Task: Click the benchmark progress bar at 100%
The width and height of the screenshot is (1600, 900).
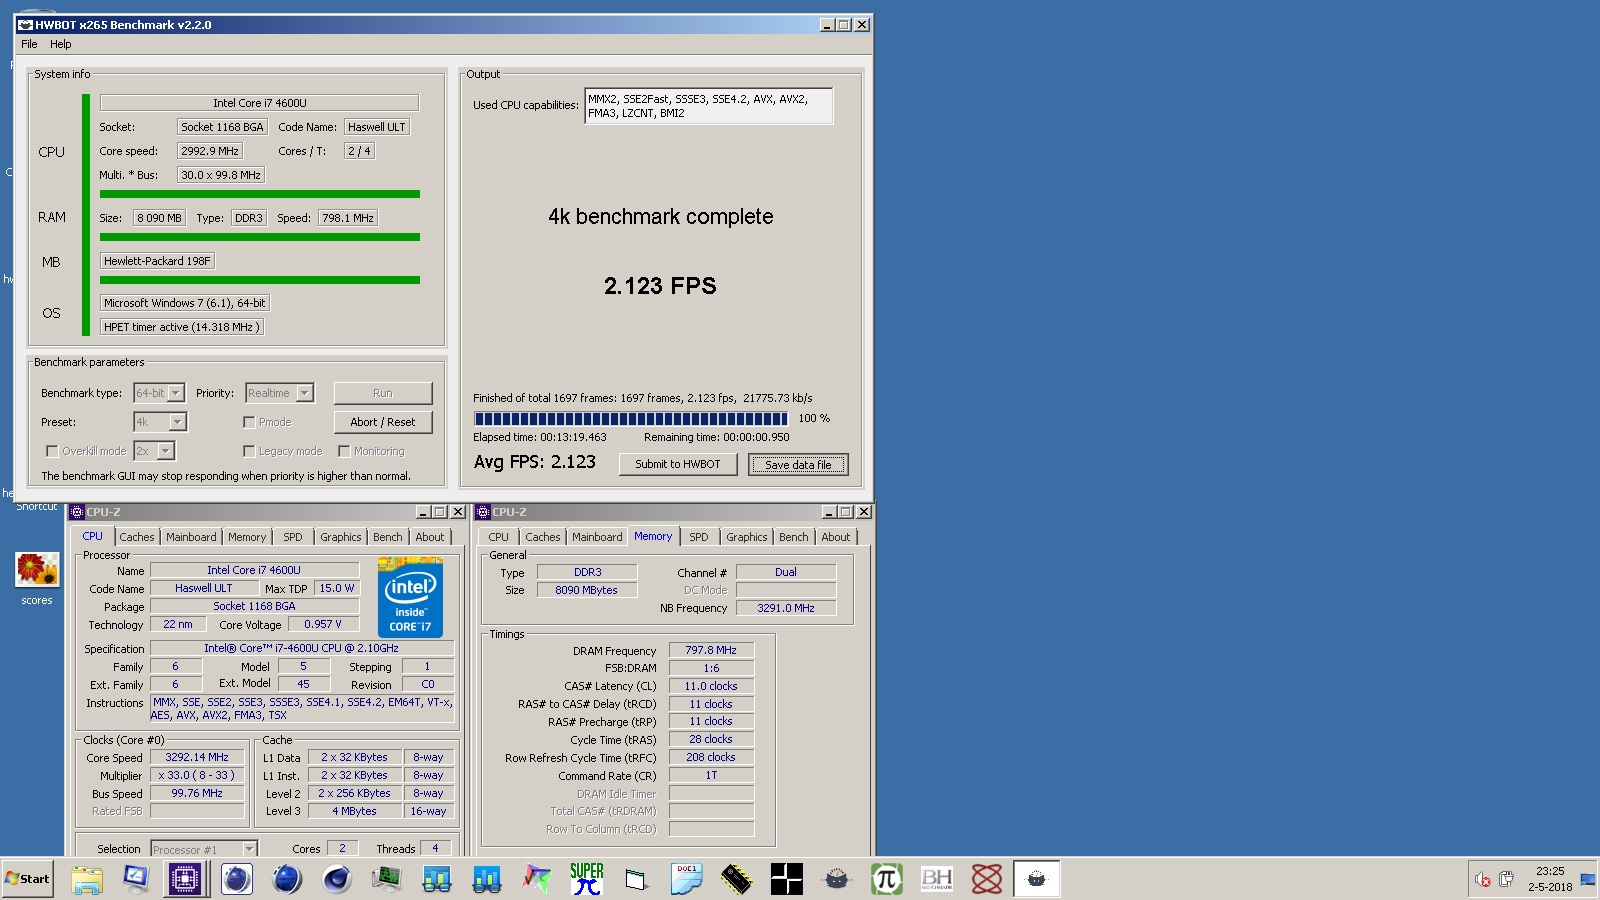Action: click(x=631, y=419)
